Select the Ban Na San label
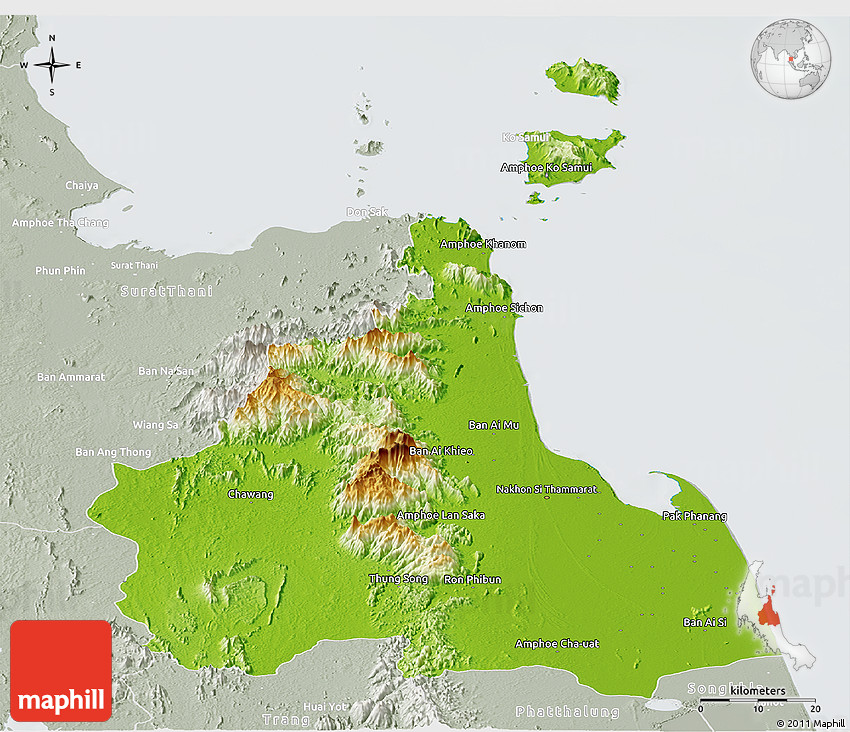Screen dimensions: 850x732 point(166,371)
